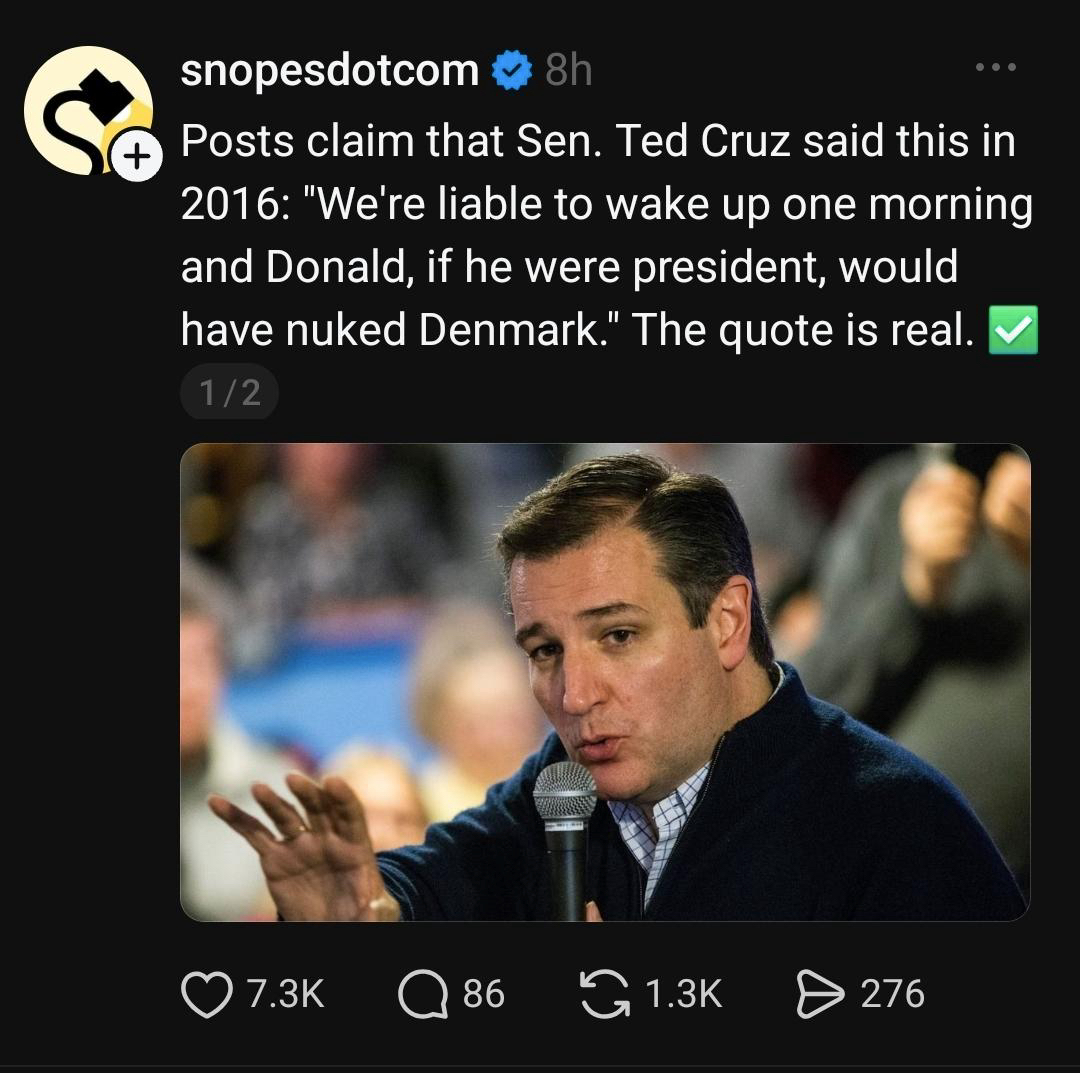Open the three-dot more options menu
The height and width of the screenshot is (1073, 1080).
point(996,68)
